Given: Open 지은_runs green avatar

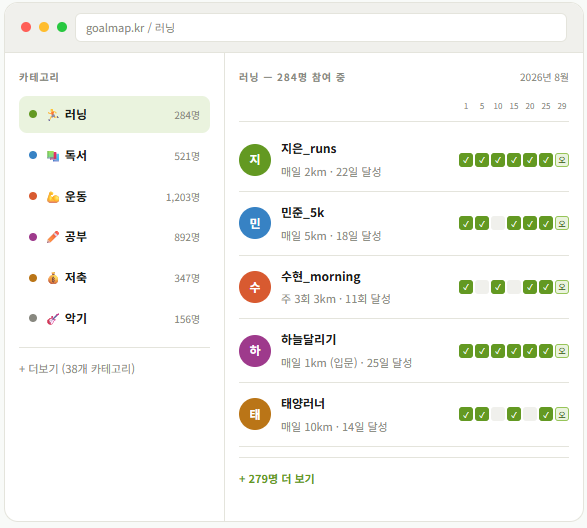Looking at the screenshot, I should (255, 160).
